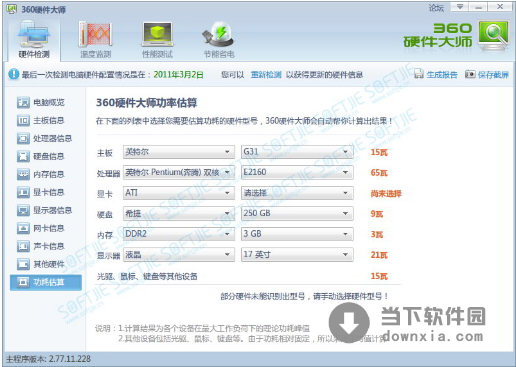Open the 性能测试 performance test tab
The width and height of the screenshot is (516, 367).
tap(157, 40)
